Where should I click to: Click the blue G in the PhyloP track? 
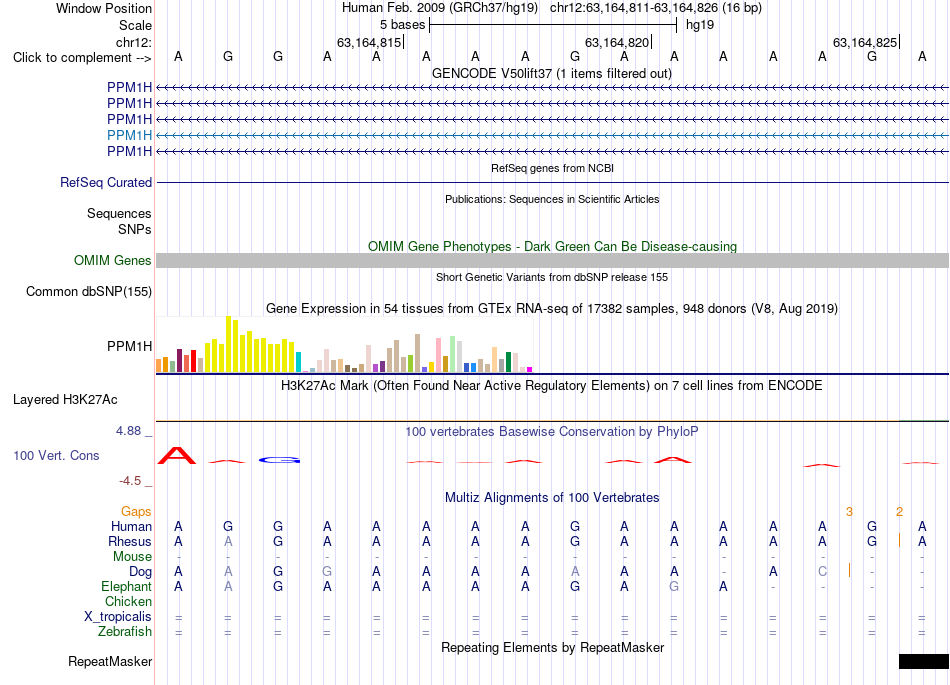click(279, 460)
